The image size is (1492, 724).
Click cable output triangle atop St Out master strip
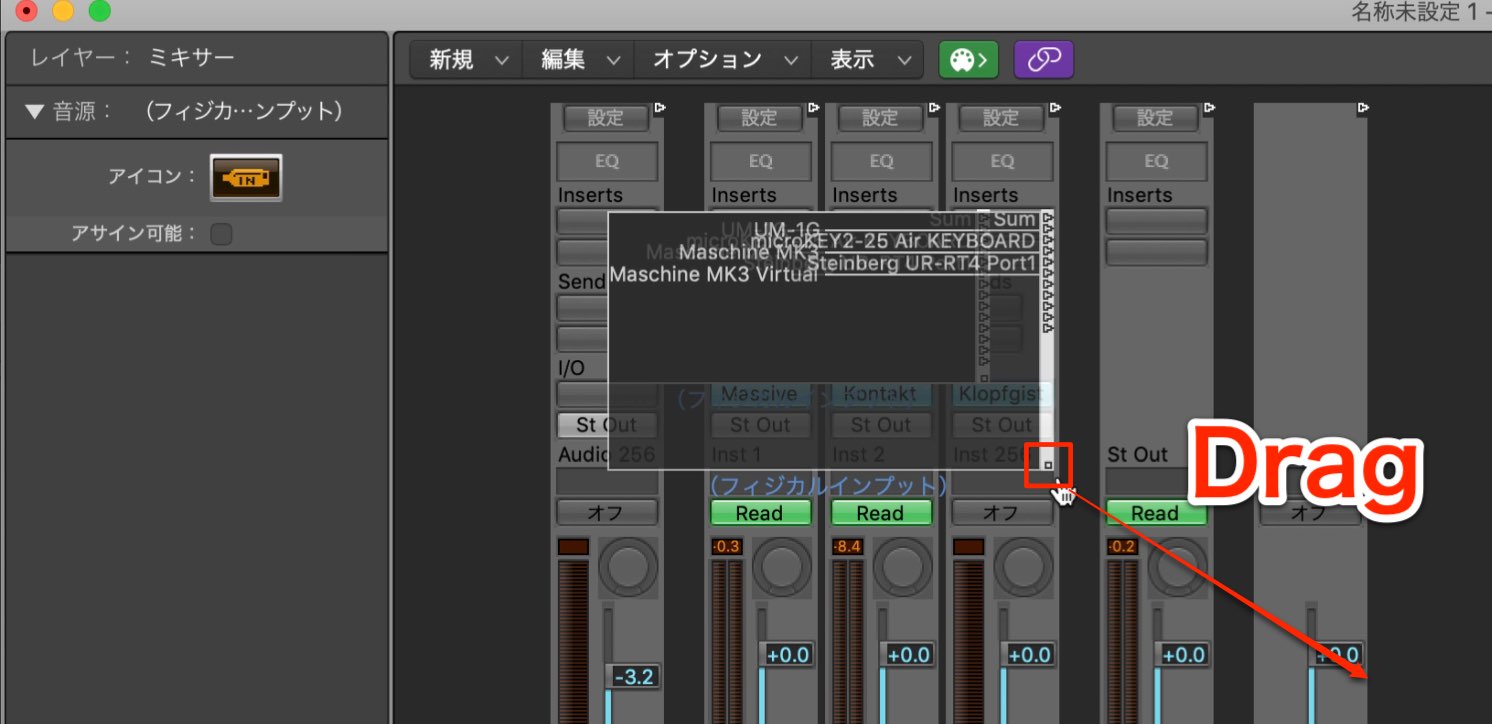coord(1209,107)
